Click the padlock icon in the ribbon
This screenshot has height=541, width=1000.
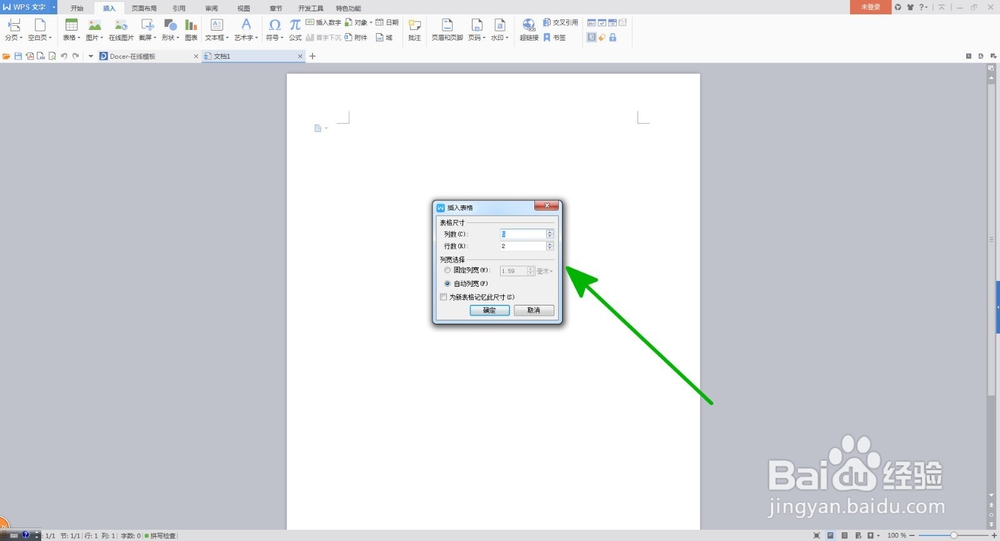613,38
